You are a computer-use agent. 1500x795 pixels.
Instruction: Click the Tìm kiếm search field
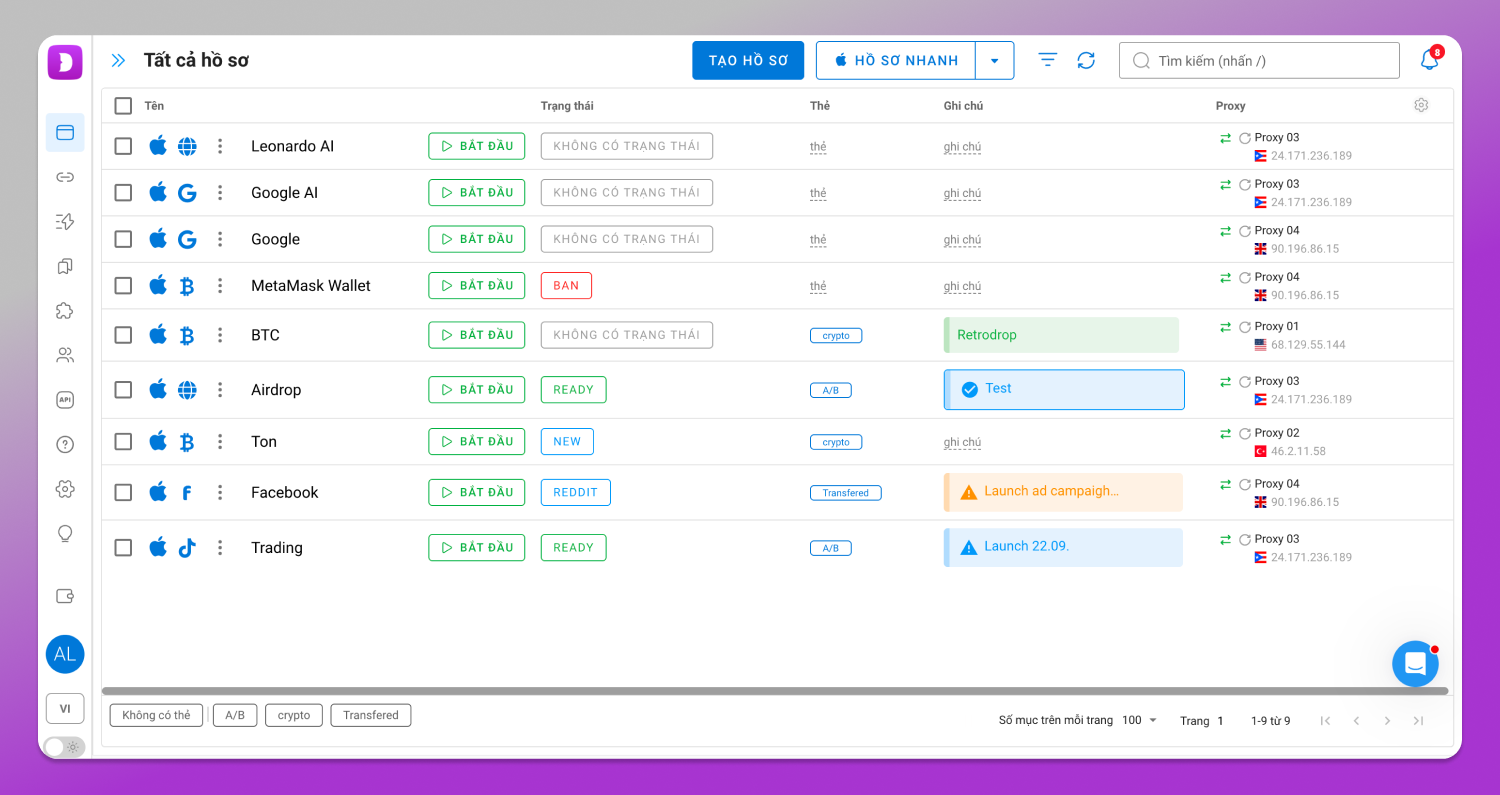tap(1259, 60)
